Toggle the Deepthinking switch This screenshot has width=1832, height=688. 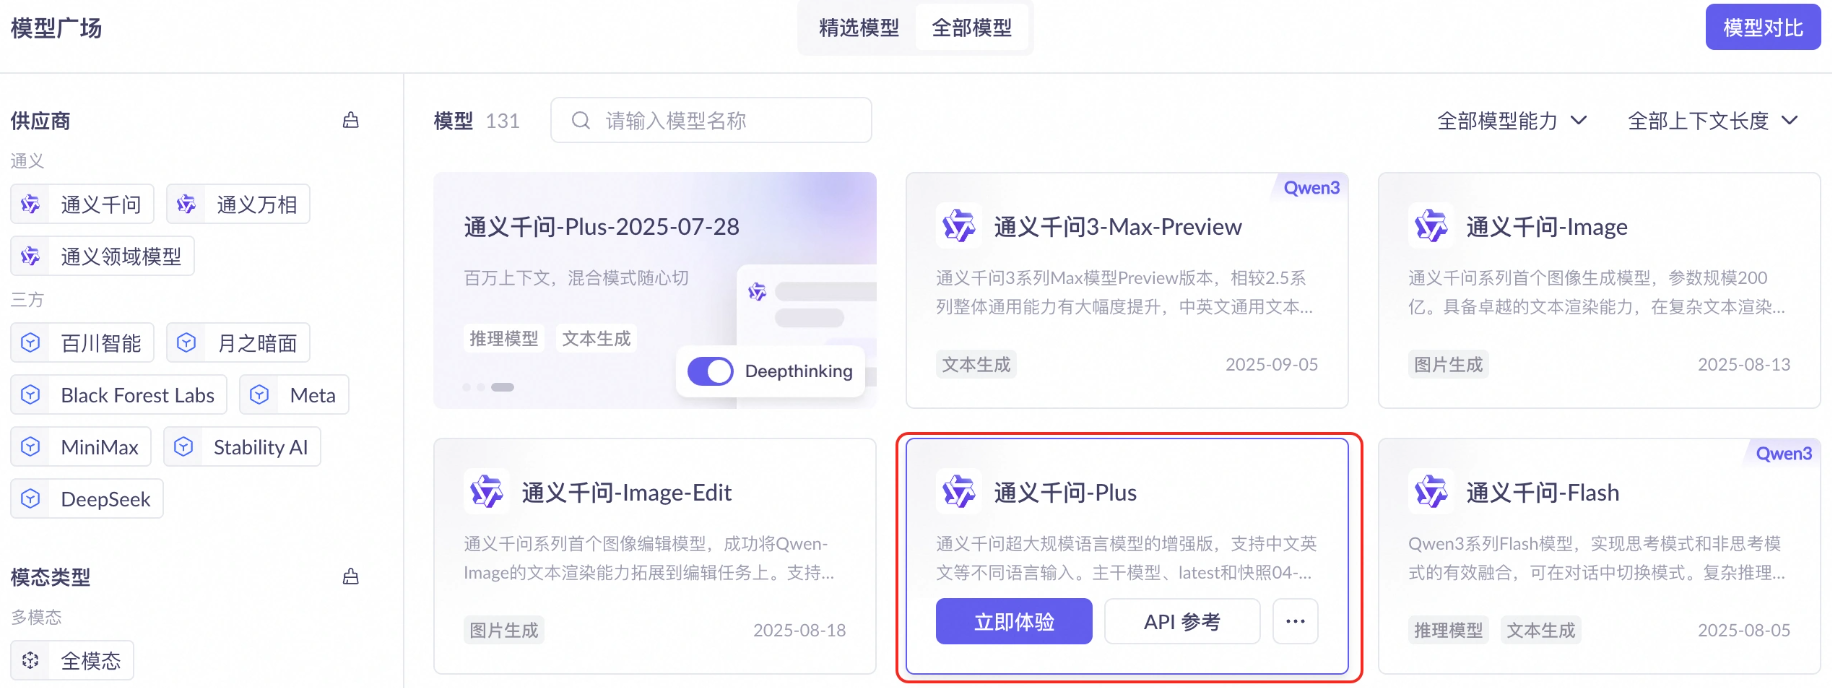coord(711,371)
